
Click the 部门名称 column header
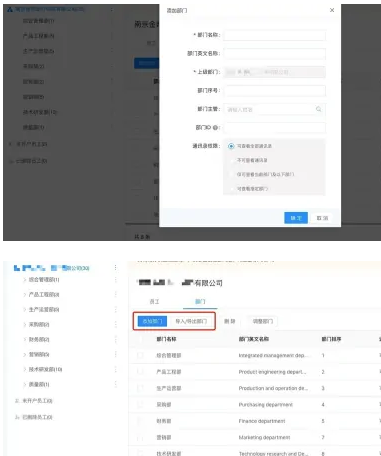[166, 339]
